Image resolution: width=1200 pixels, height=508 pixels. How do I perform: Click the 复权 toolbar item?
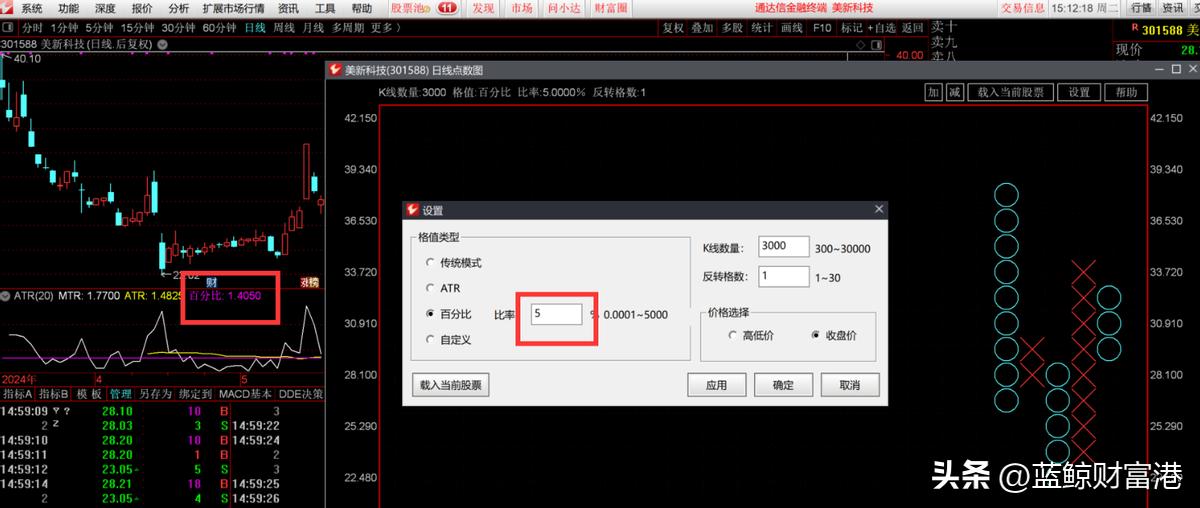tap(673, 27)
